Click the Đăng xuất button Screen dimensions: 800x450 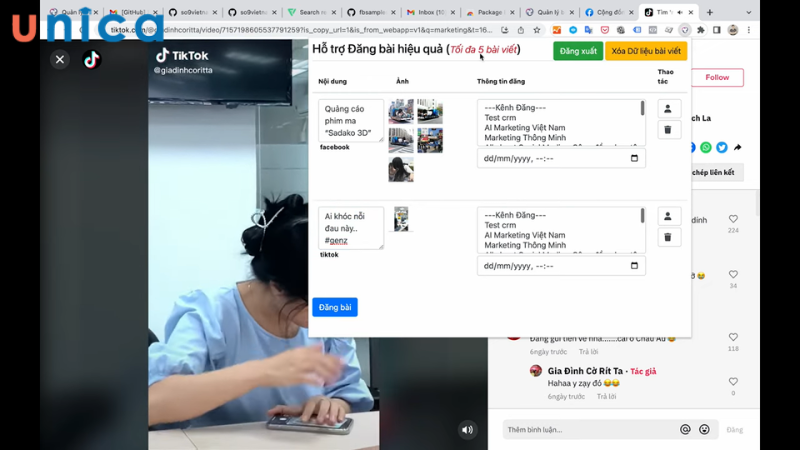[x=578, y=51]
